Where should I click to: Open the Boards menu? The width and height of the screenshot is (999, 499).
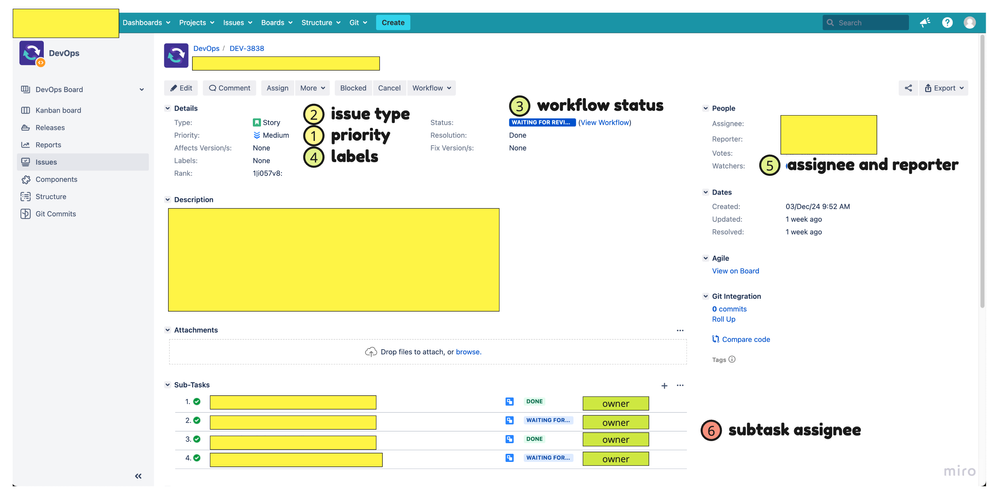click(x=277, y=22)
